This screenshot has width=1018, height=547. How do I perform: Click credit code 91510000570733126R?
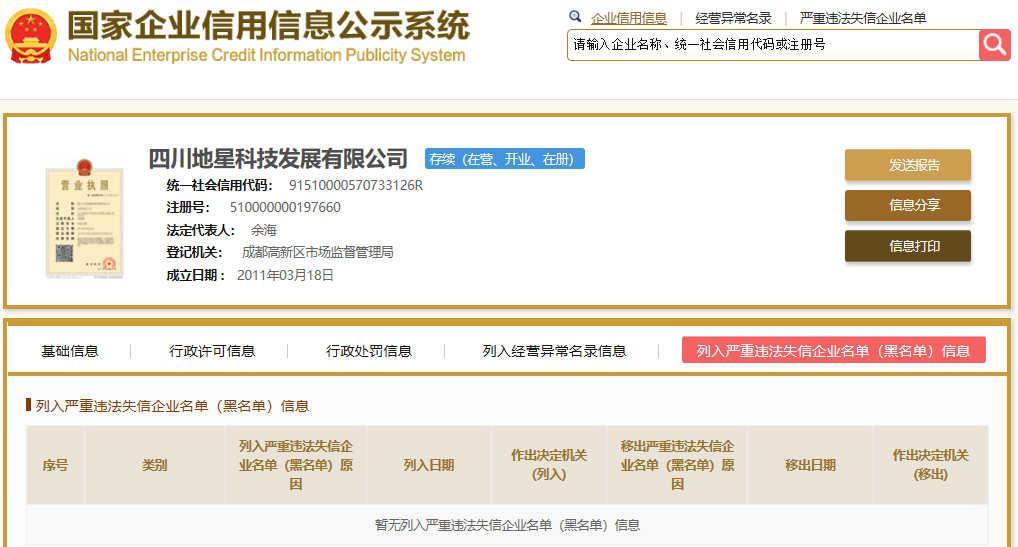coord(356,186)
